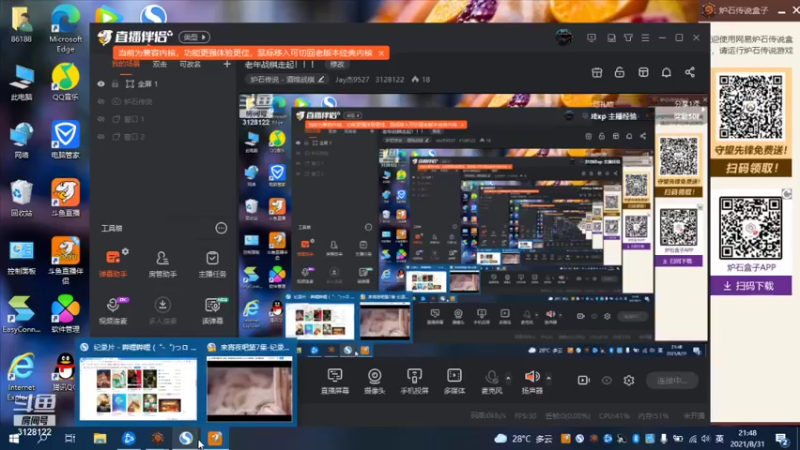Toggle the preview eye icon beside record

[x=606, y=380]
